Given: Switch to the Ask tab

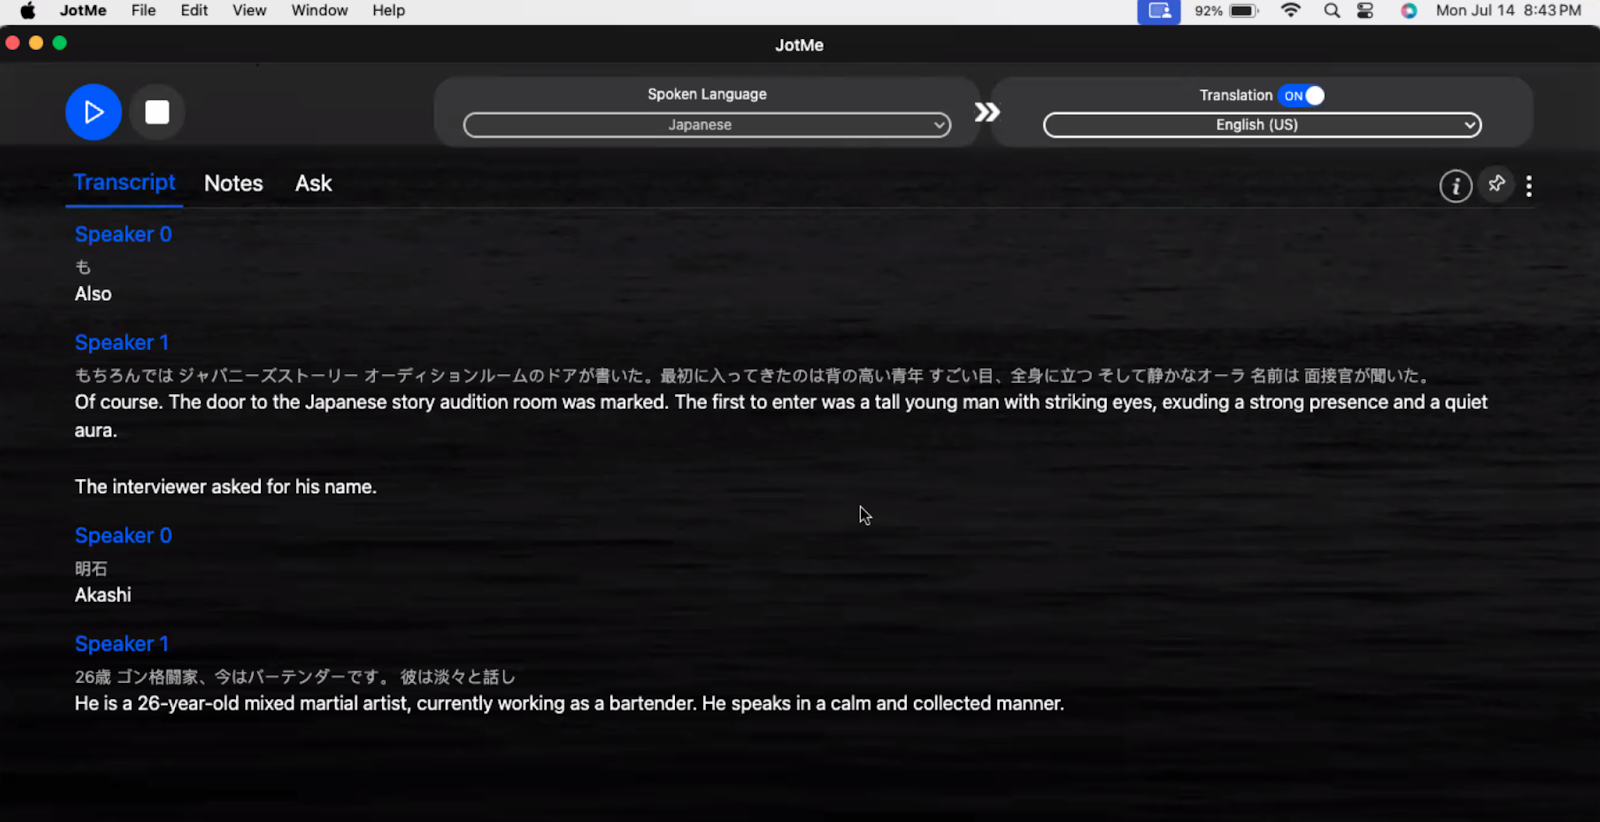Looking at the screenshot, I should 313,183.
